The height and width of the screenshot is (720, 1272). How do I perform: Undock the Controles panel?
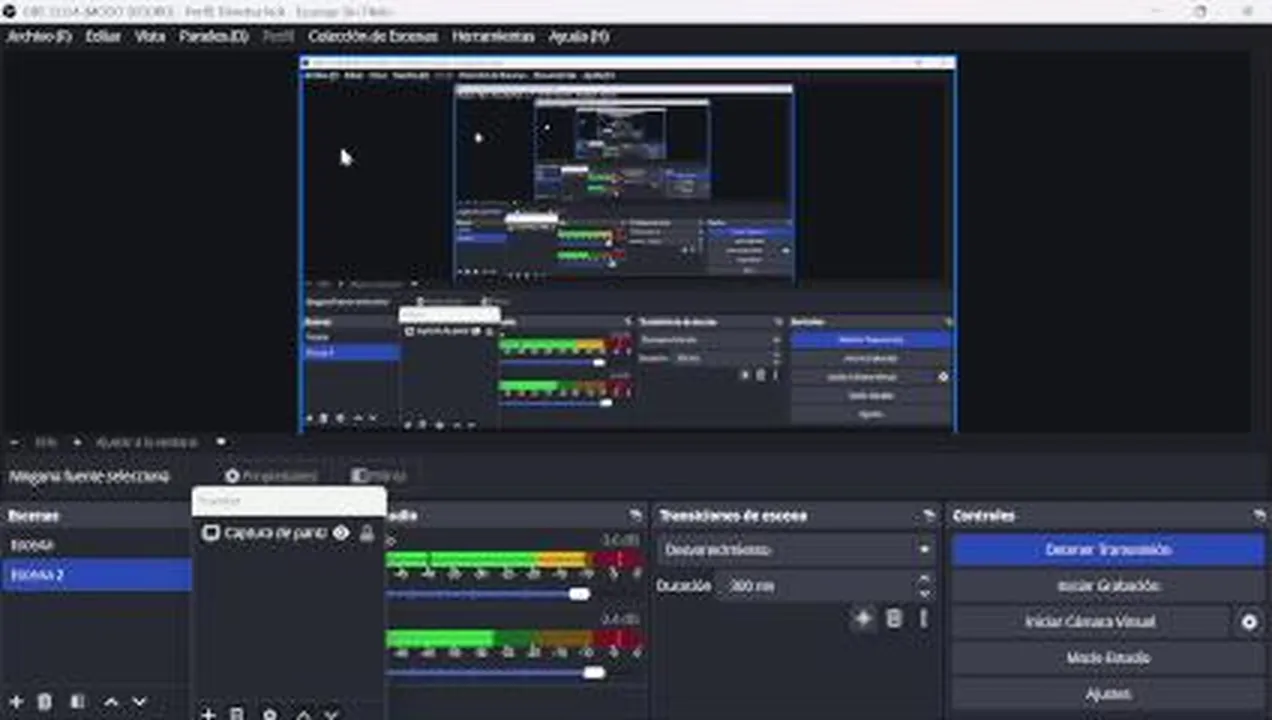1258,516
